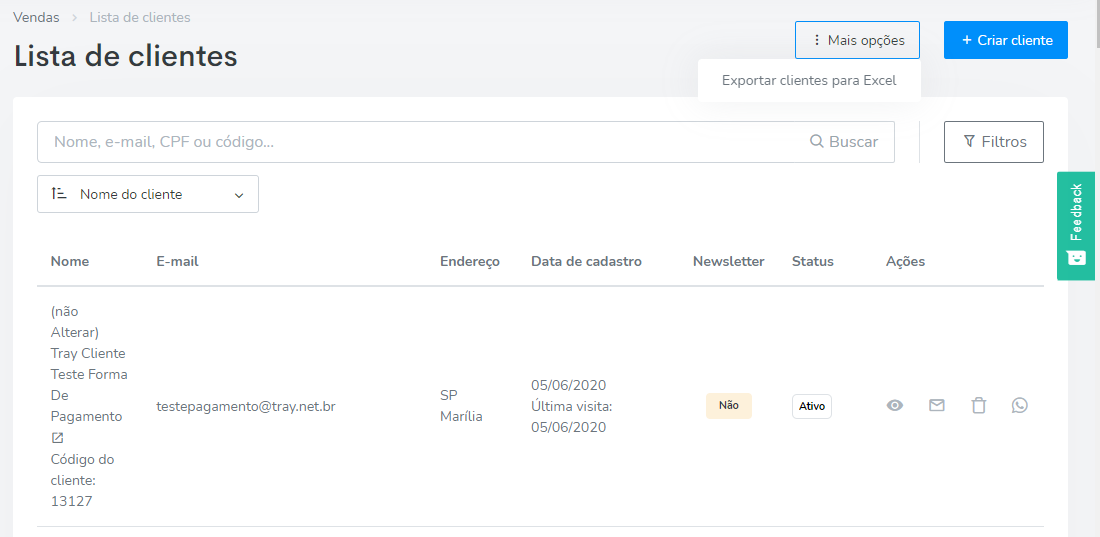Viewport: 1100px width, 537px height.
Task: Click the Endereço column header
Action: coord(470,262)
